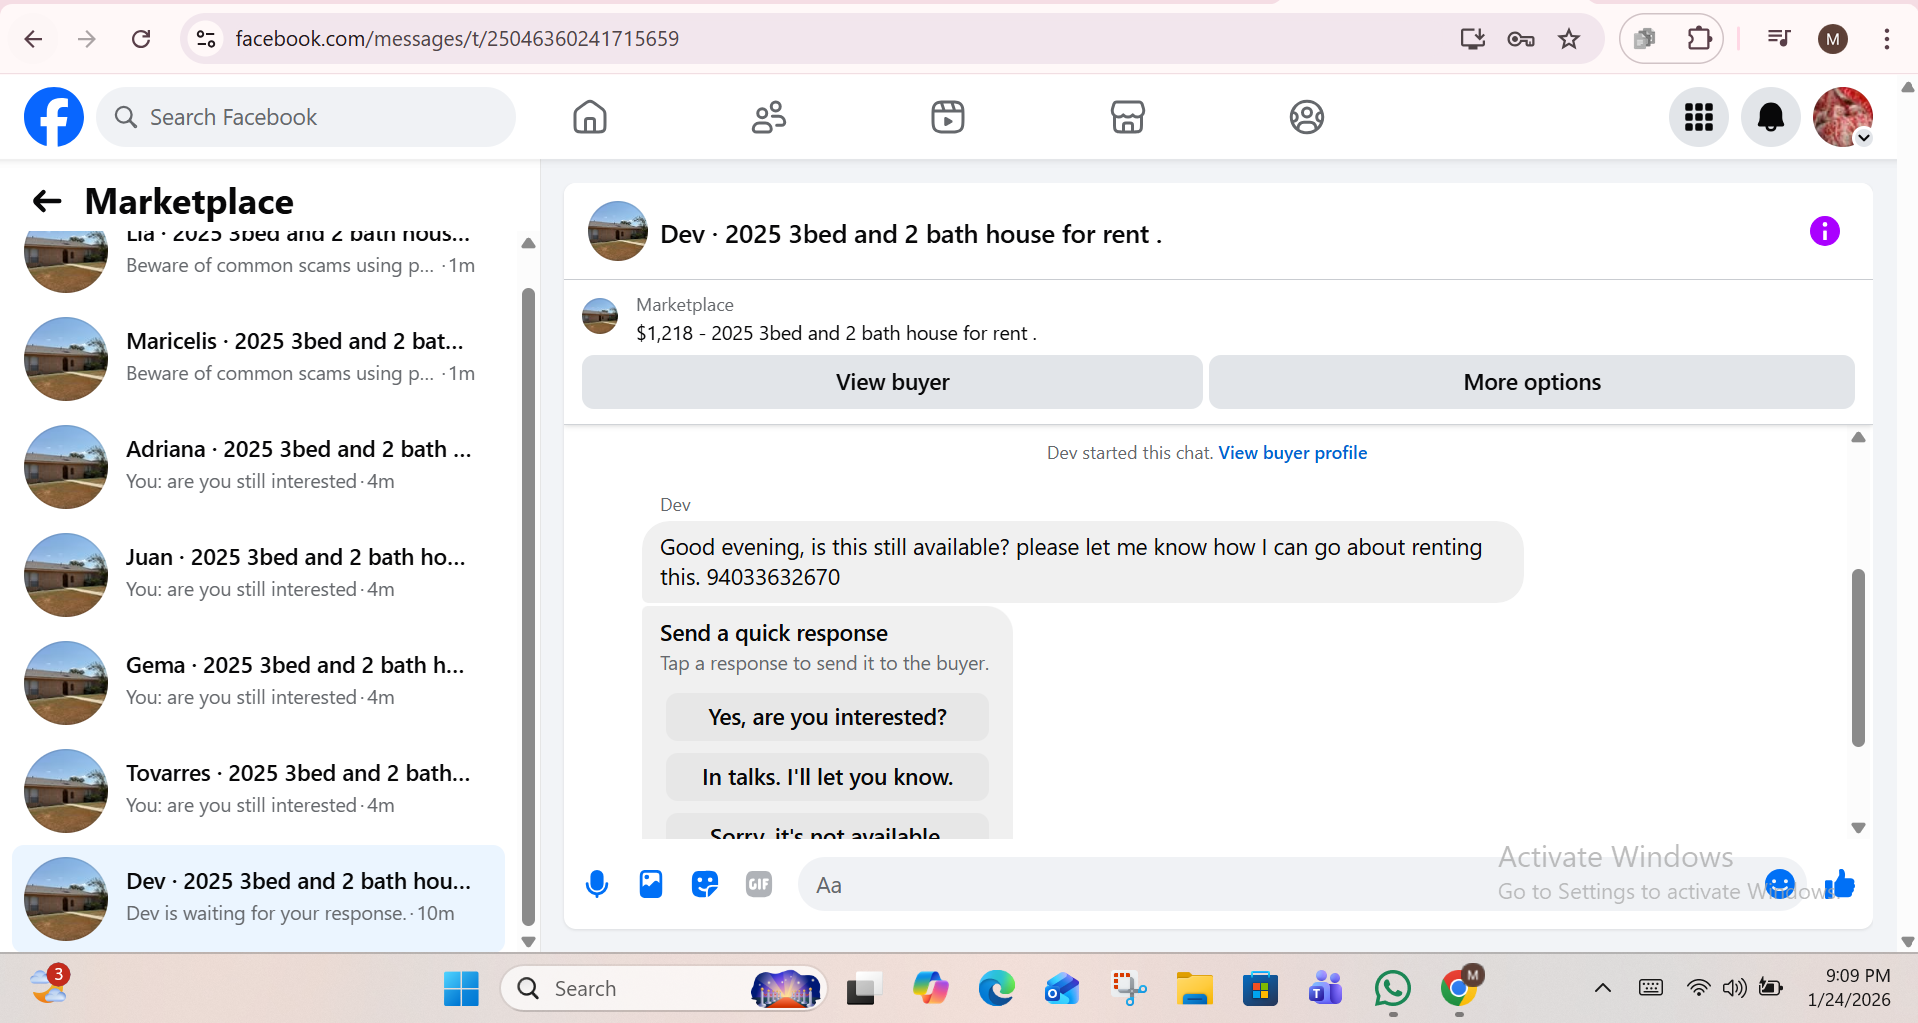Click the Search Facebook field
This screenshot has height=1023, width=1918.
click(x=306, y=117)
